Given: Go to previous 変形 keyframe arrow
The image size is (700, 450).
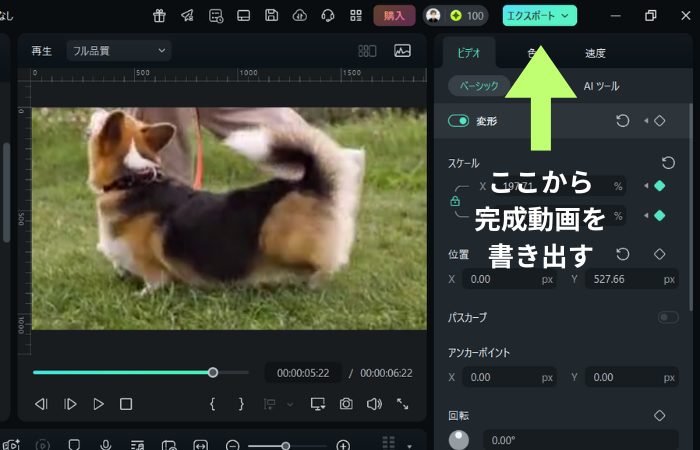Looking at the screenshot, I should pos(646,121).
